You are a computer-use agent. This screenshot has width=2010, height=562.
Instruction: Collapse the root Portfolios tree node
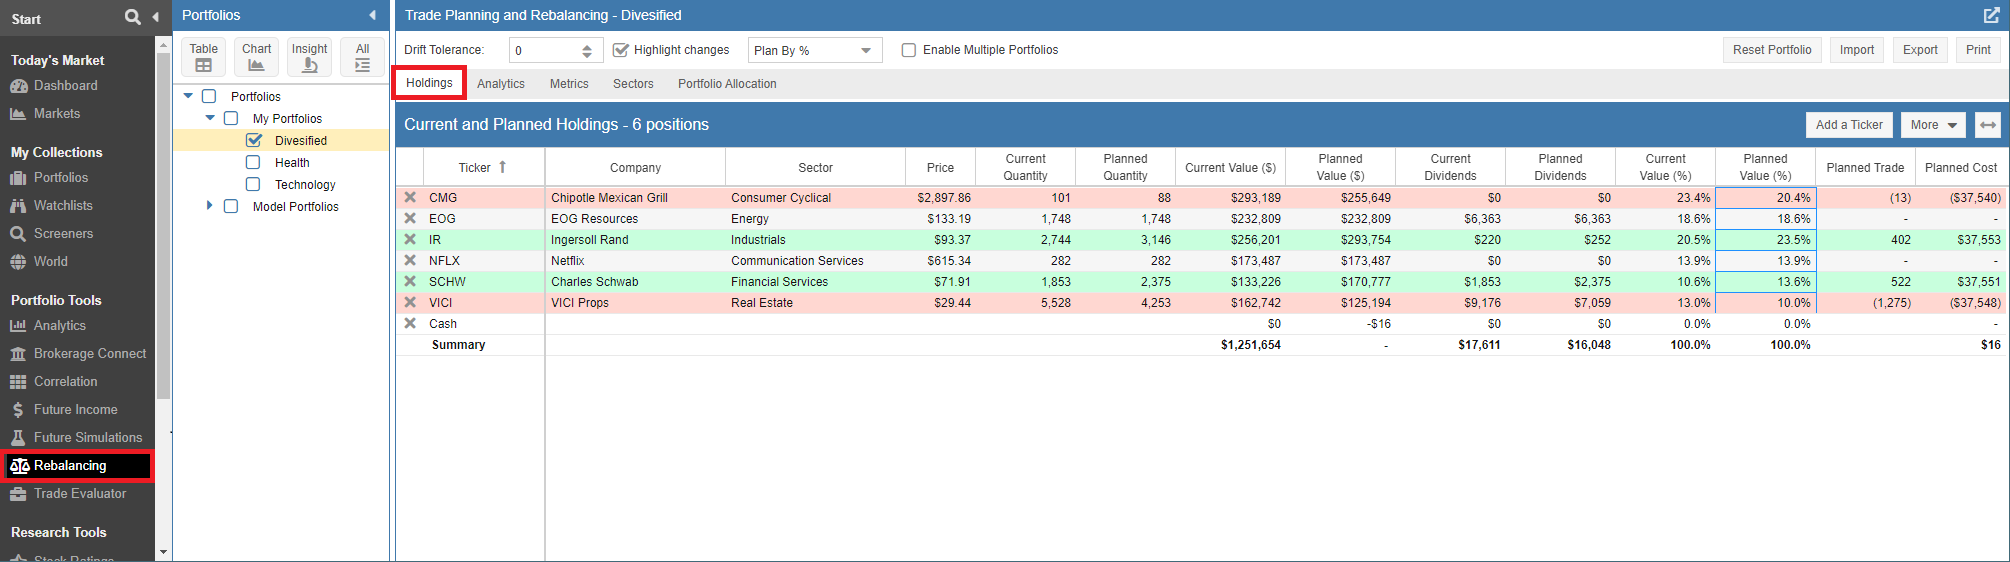click(188, 97)
